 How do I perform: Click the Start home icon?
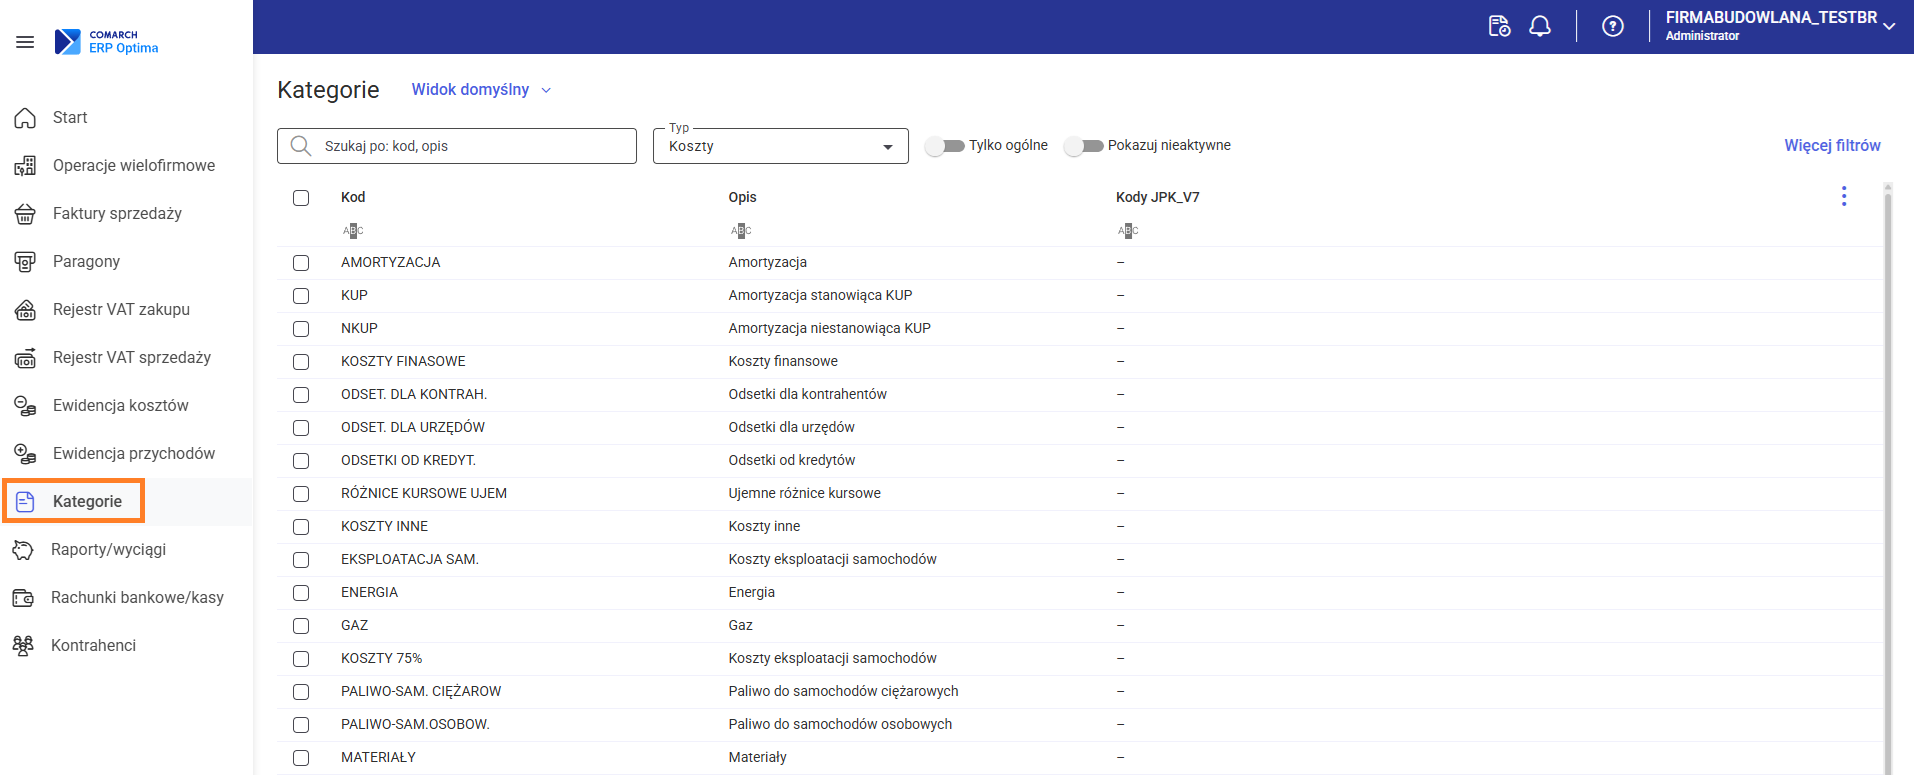click(25, 118)
